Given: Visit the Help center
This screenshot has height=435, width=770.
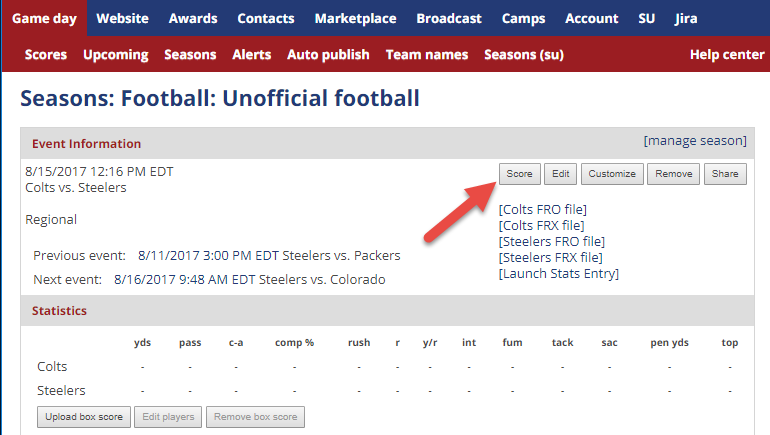Looking at the screenshot, I should [727, 54].
